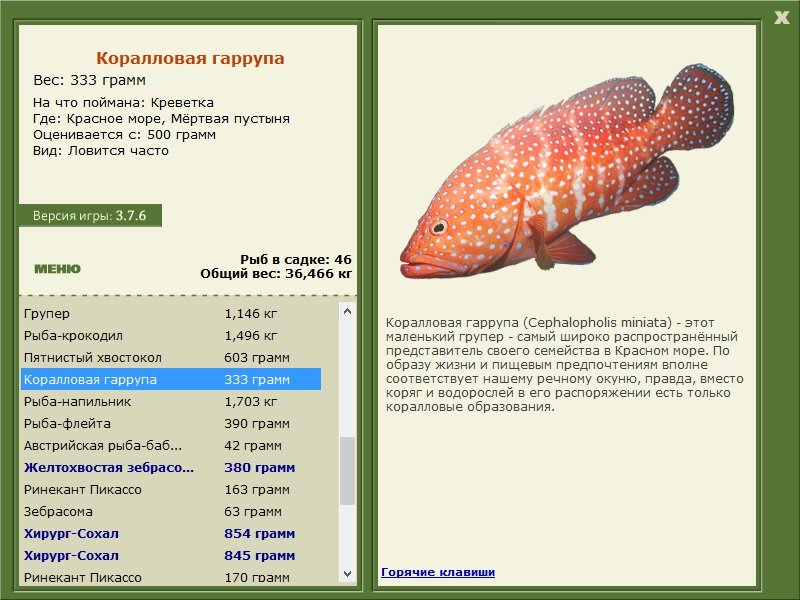Screen dimensions: 800x600
Task: Click the На что поймана: Креветка line
Action: click(x=123, y=103)
